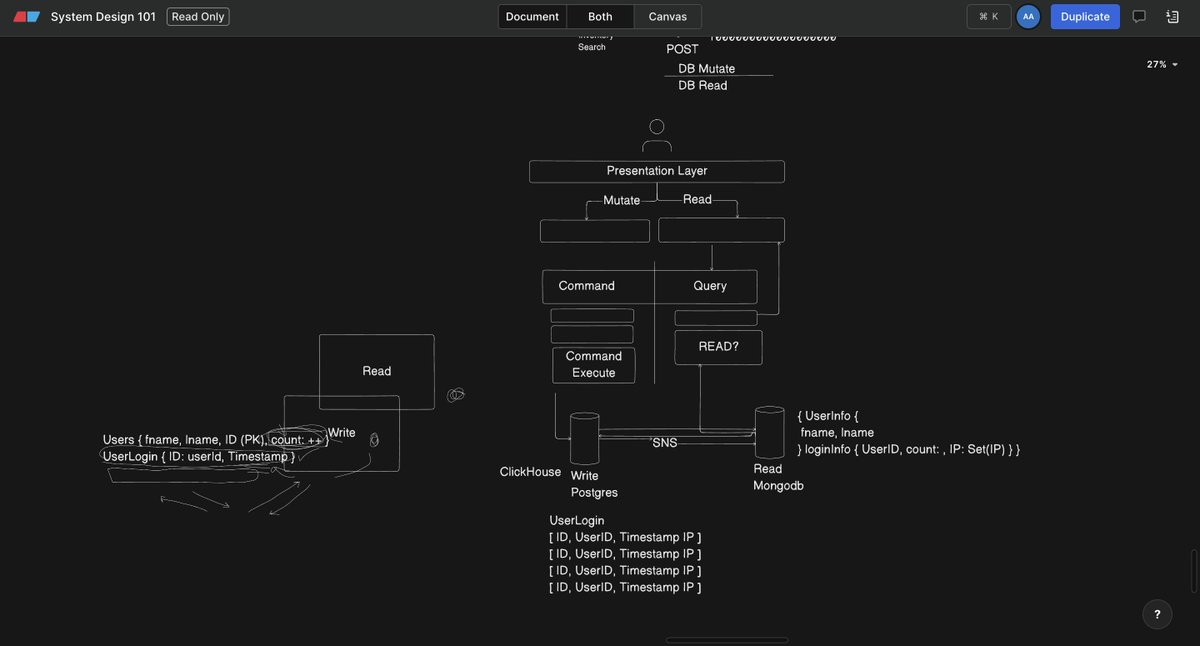The width and height of the screenshot is (1200, 646).
Task: Select the empty box under Read arrow
Action: 721,230
